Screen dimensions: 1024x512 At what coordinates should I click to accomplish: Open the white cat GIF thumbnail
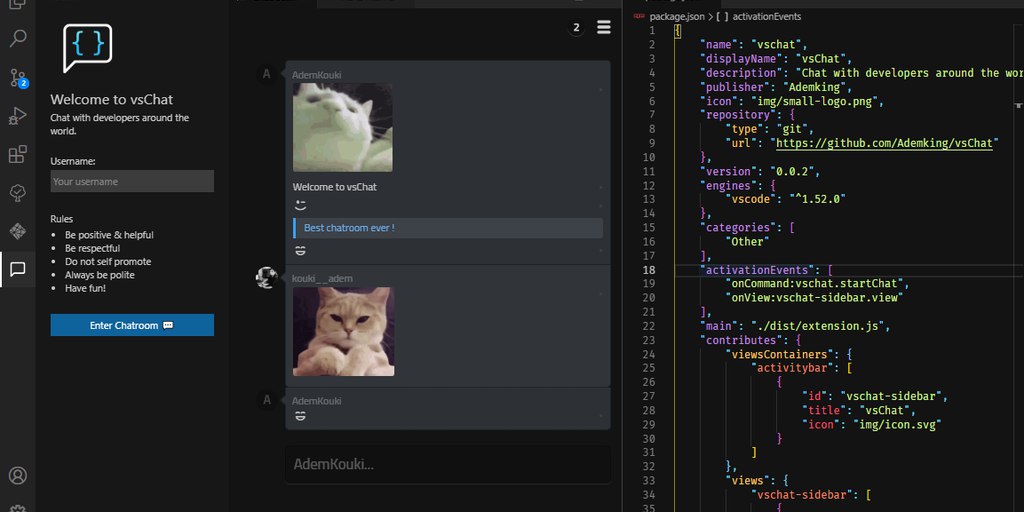(343, 127)
